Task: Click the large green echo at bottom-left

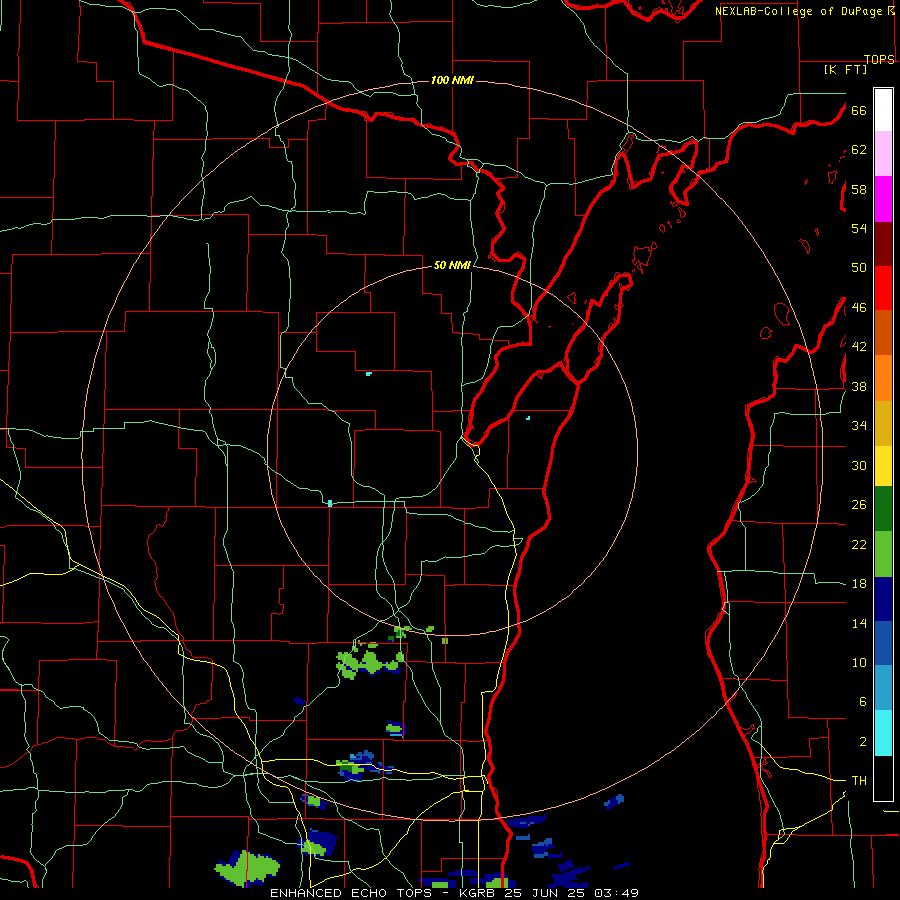Action: [x=248, y=867]
